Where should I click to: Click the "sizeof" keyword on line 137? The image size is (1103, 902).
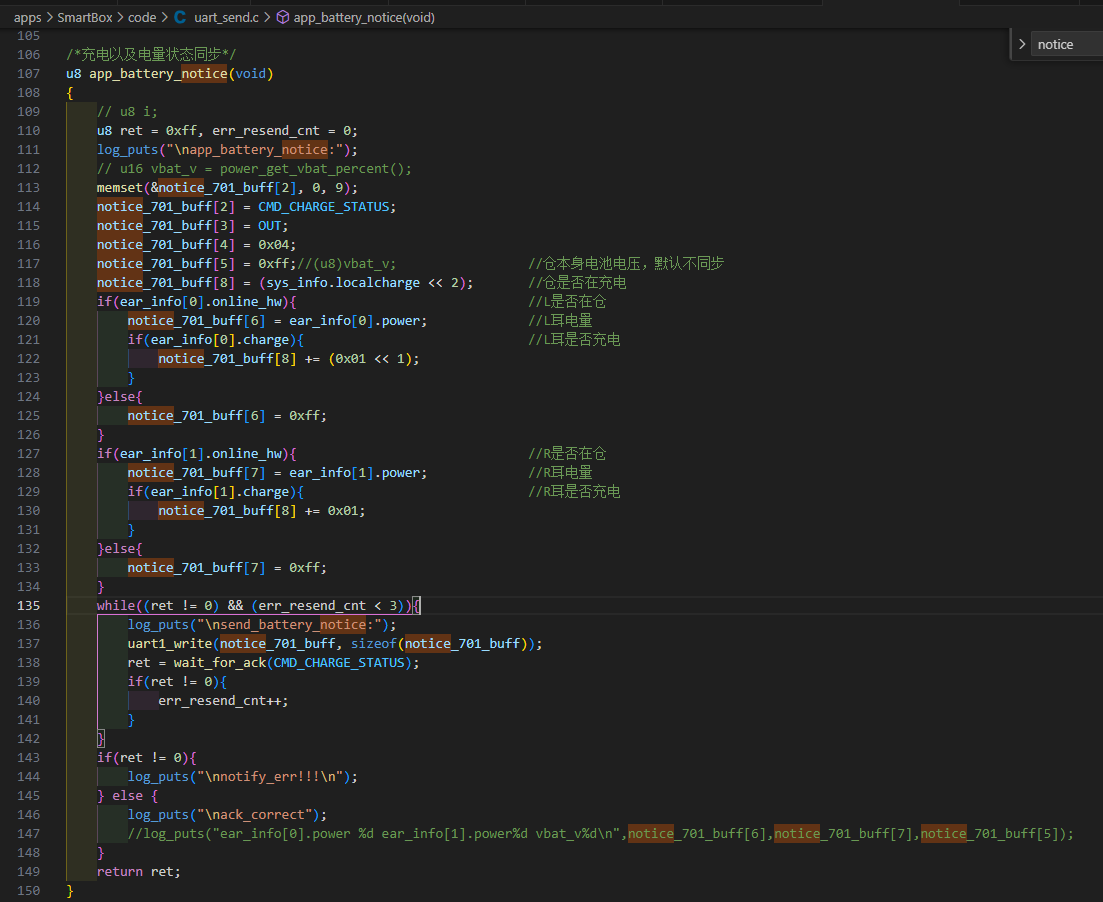pos(374,643)
